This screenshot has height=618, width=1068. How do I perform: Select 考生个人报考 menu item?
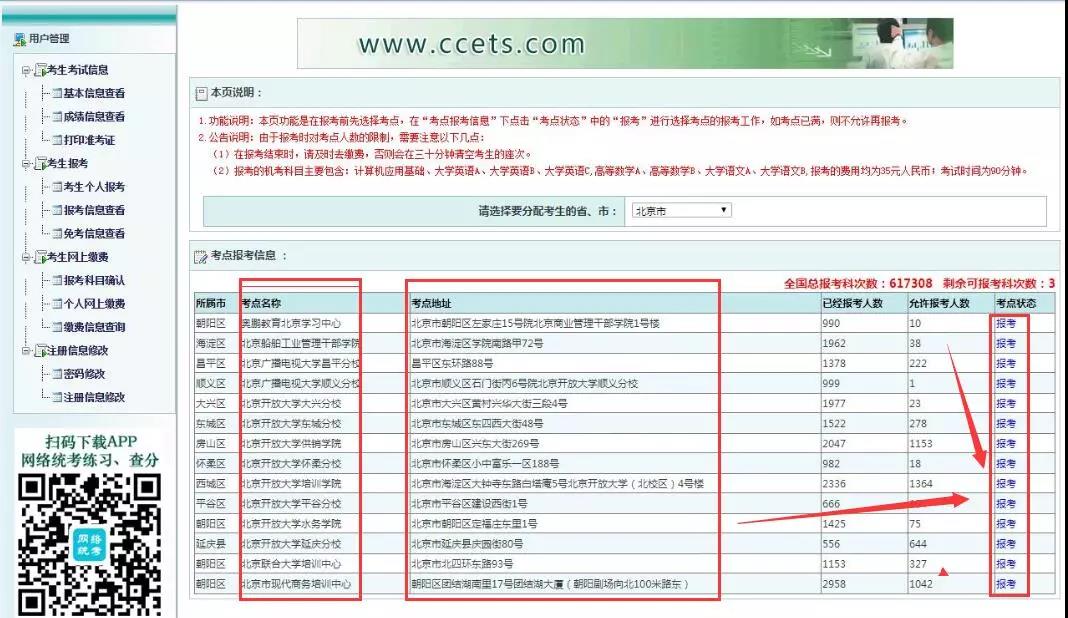click(x=94, y=187)
